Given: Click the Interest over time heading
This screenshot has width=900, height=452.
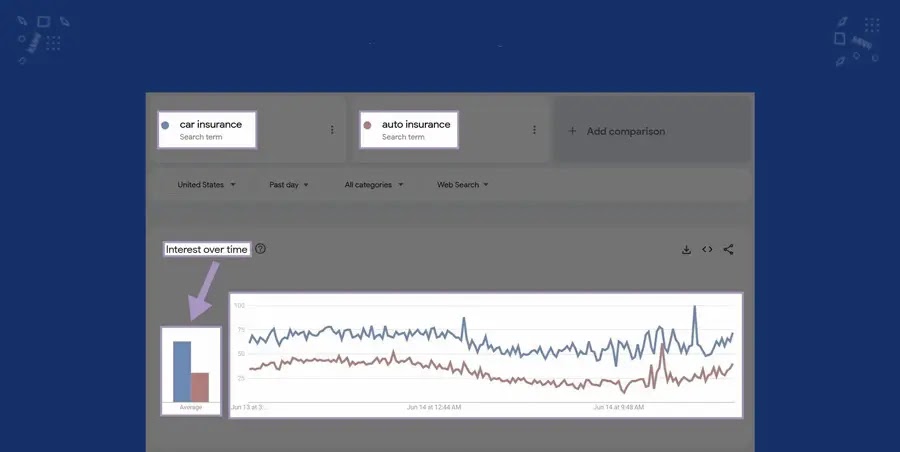Looking at the screenshot, I should tap(207, 249).
